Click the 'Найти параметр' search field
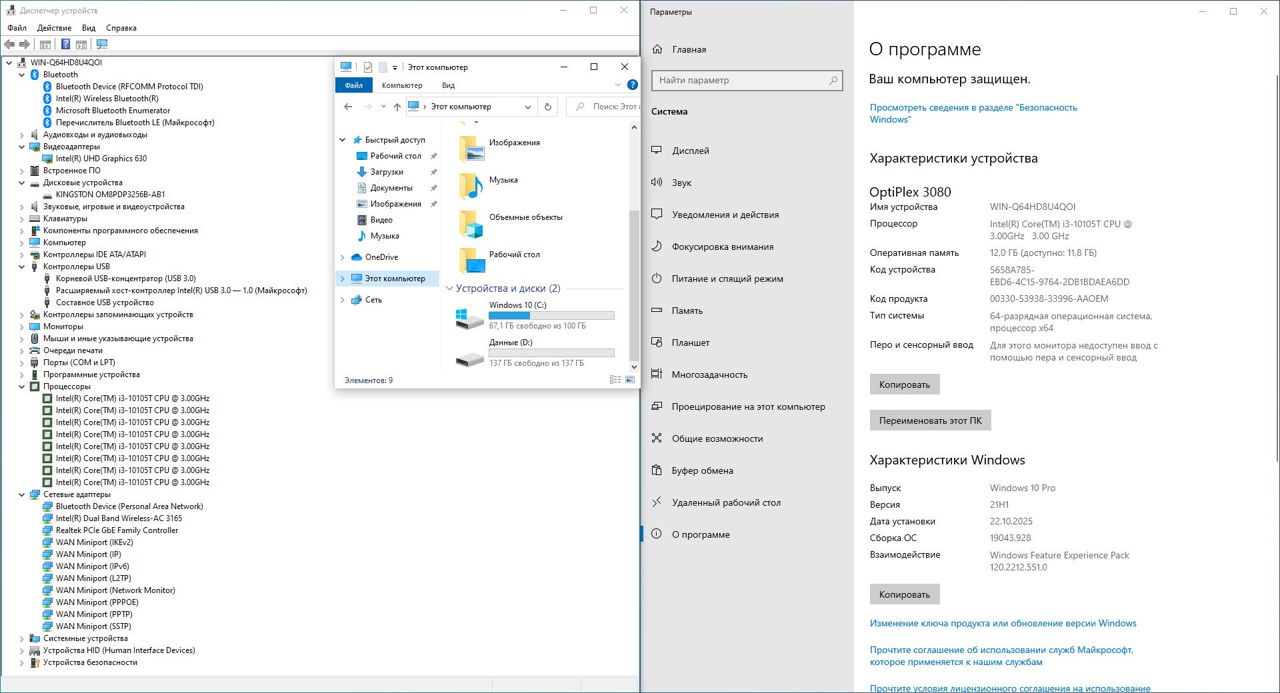This screenshot has height=693, width=1280. point(746,80)
